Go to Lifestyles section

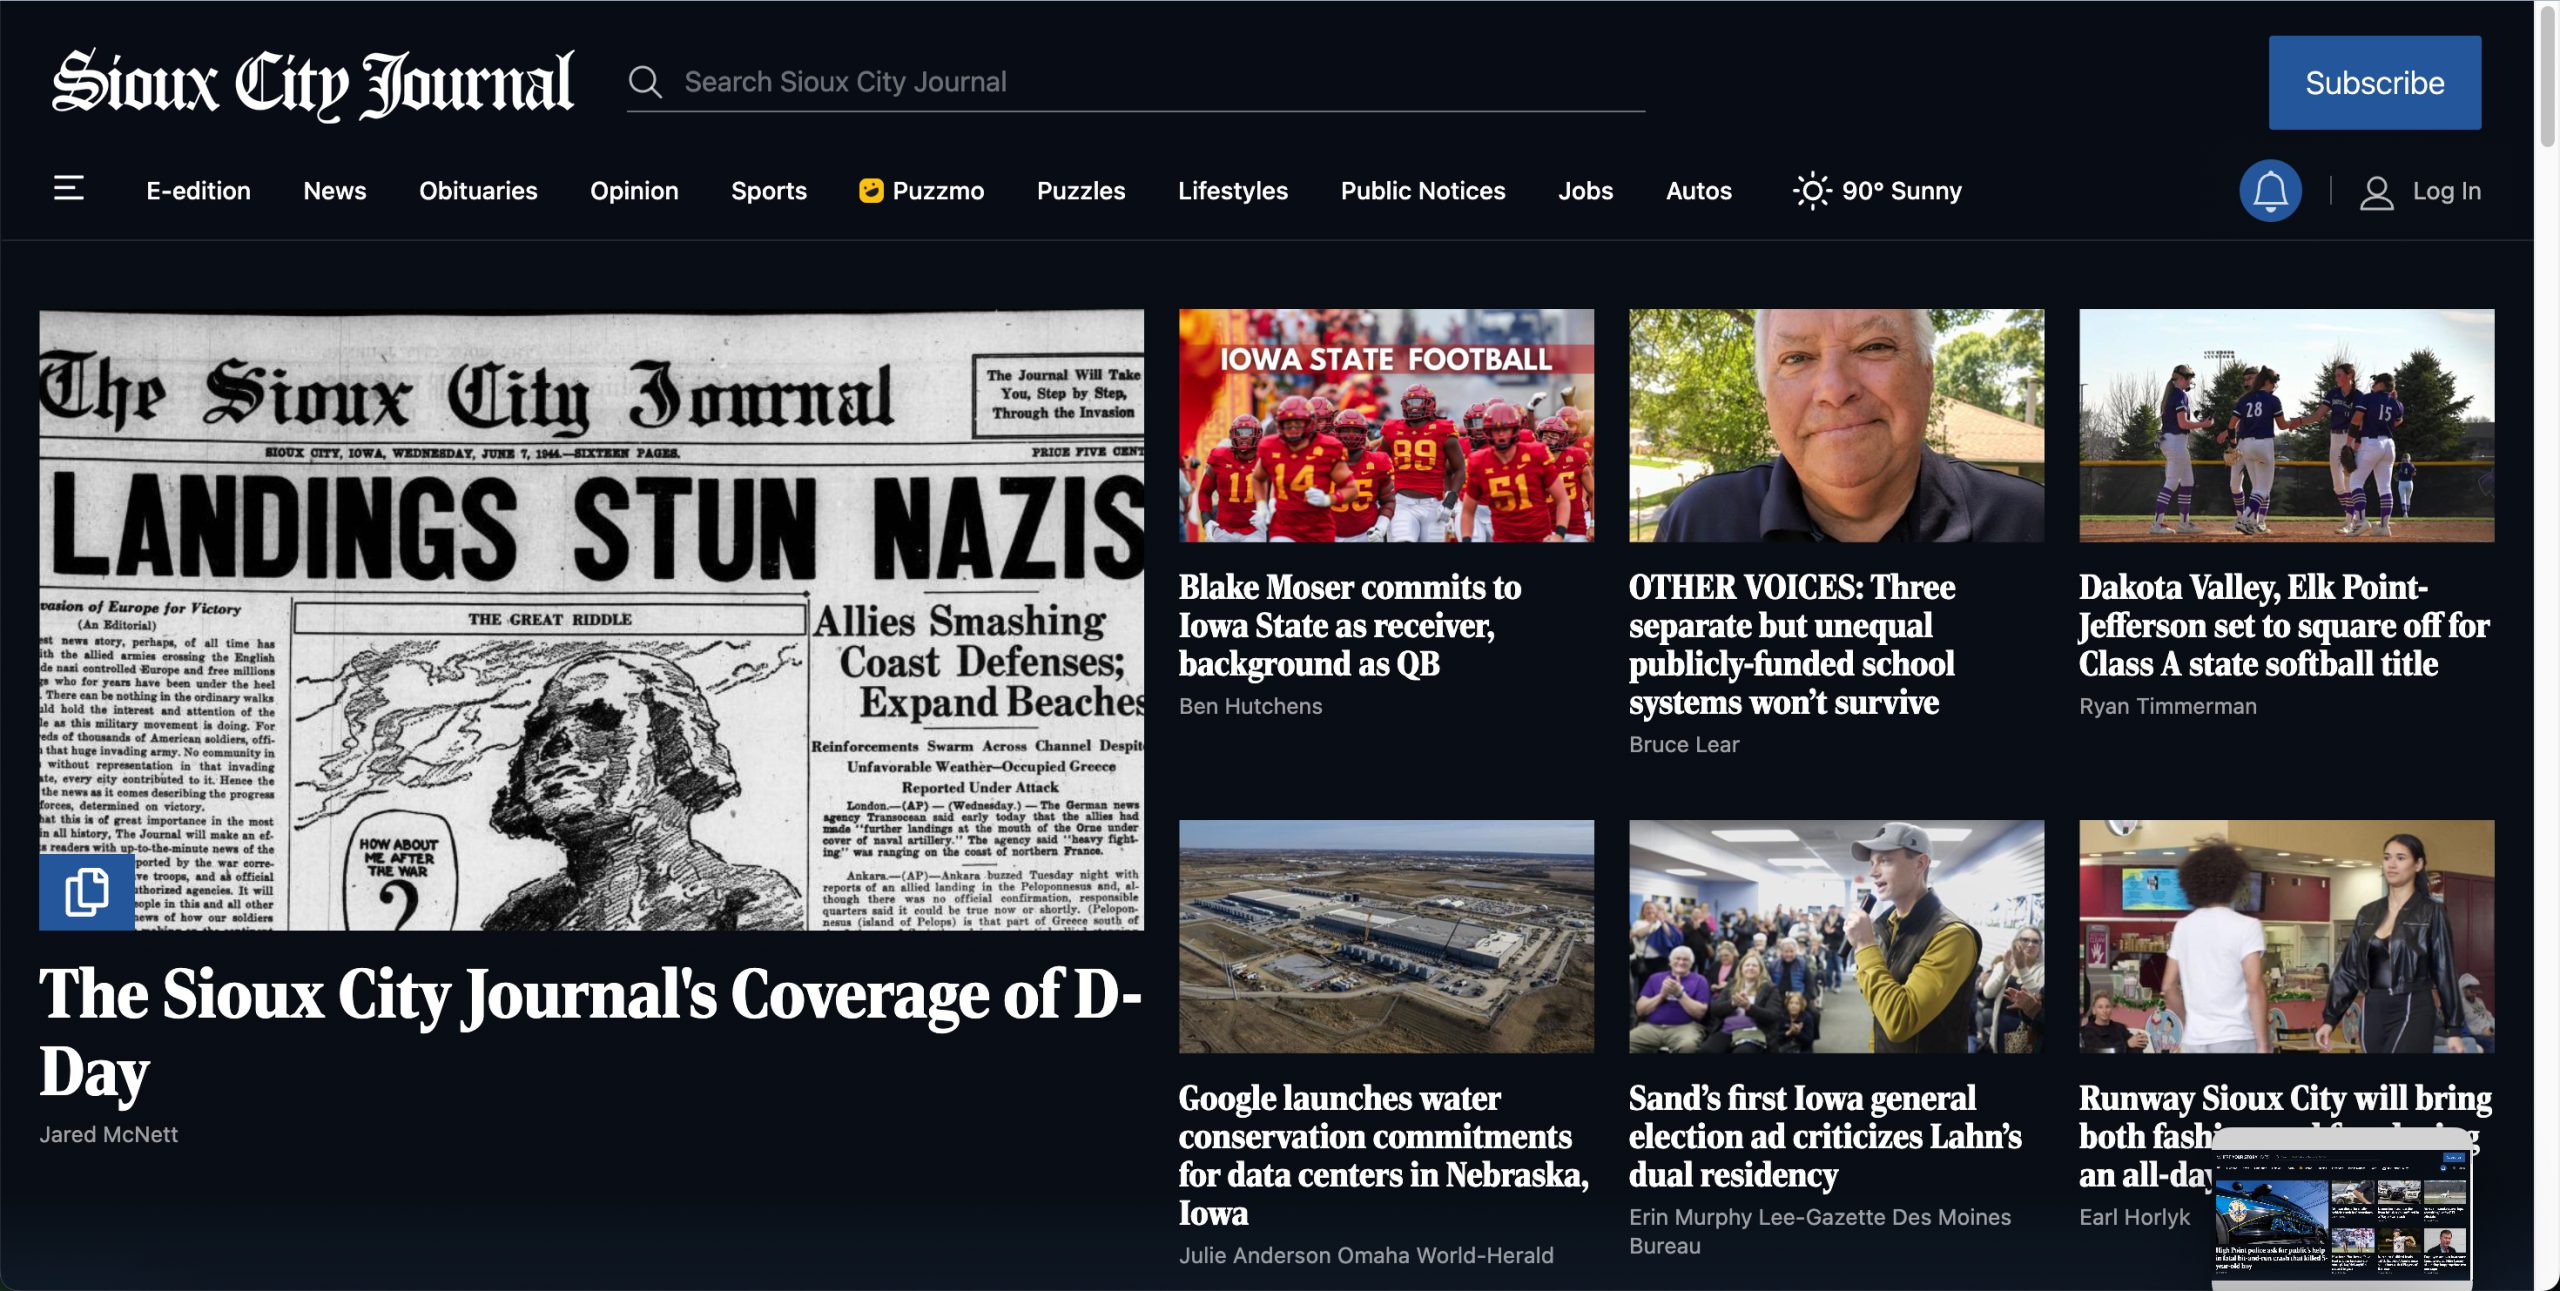(1233, 191)
